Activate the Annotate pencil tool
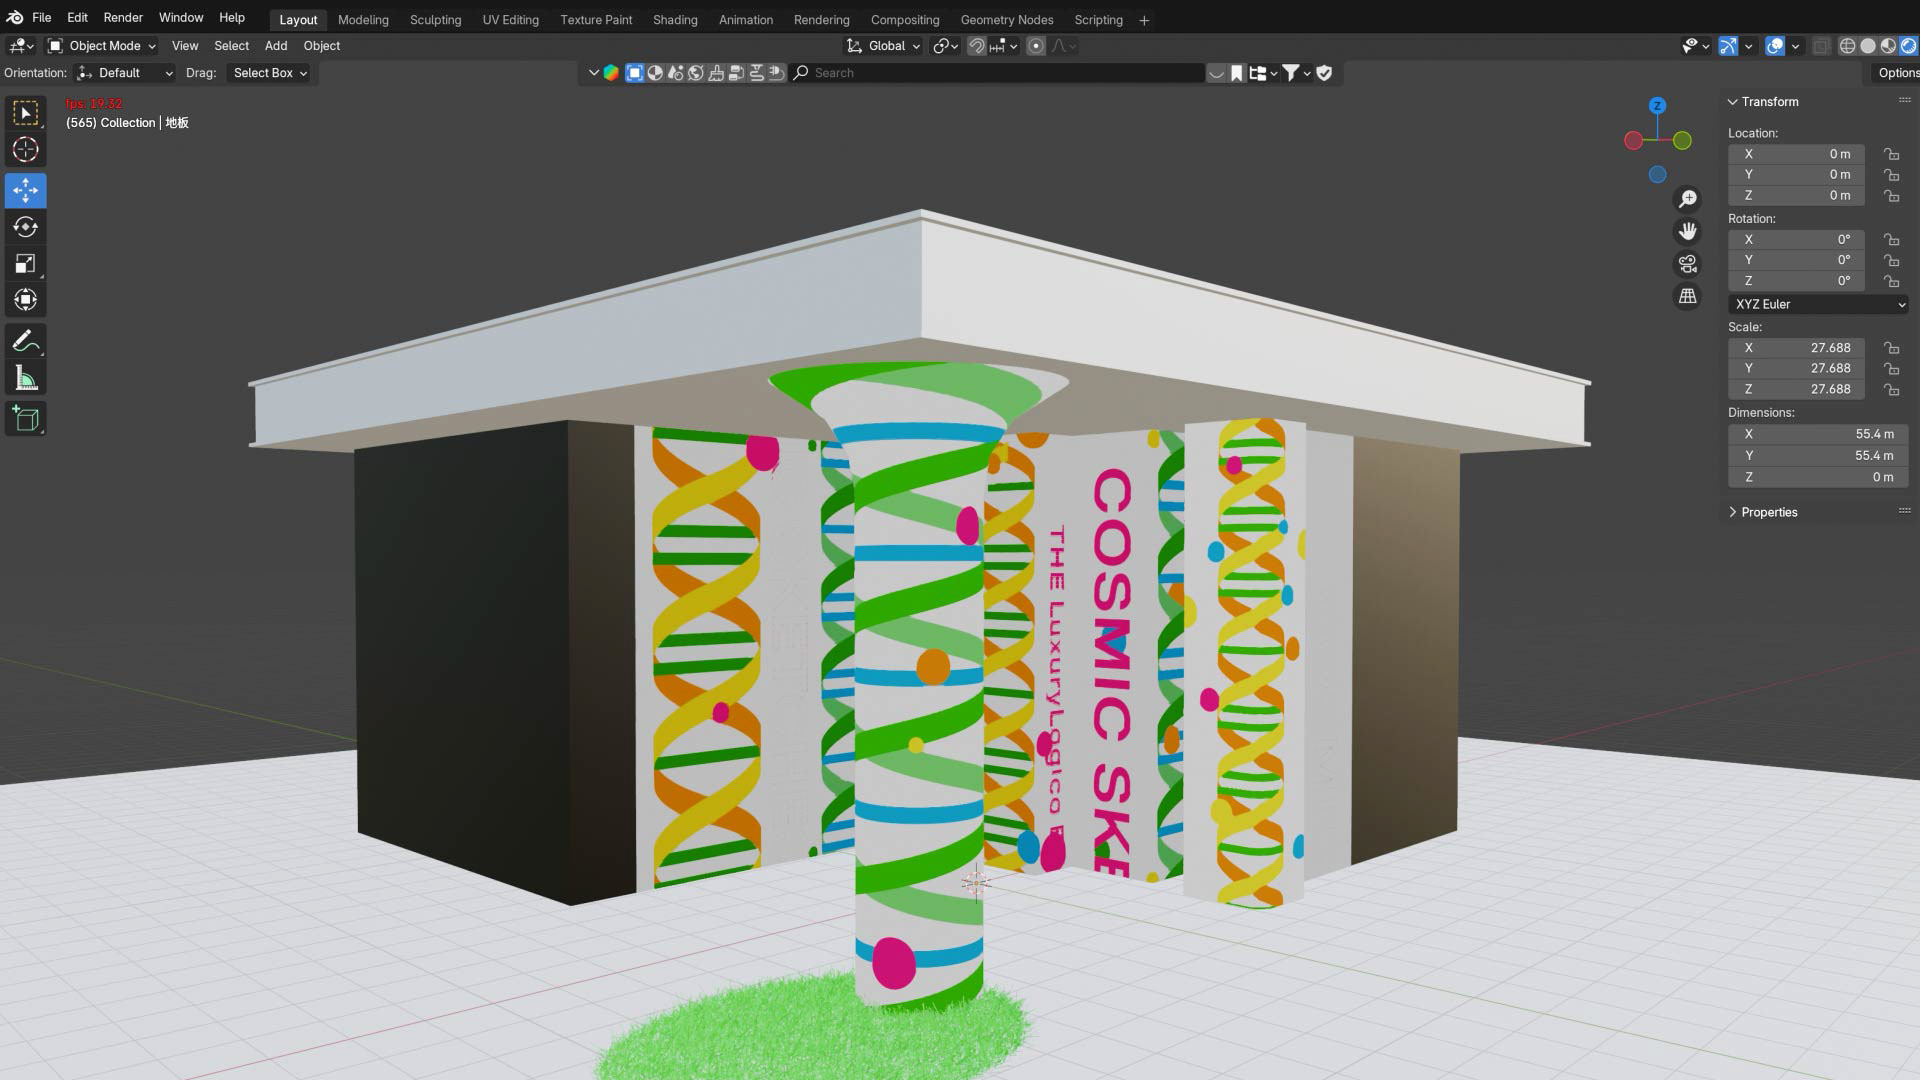The image size is (1920, 1080). click(x=25, y=341)
